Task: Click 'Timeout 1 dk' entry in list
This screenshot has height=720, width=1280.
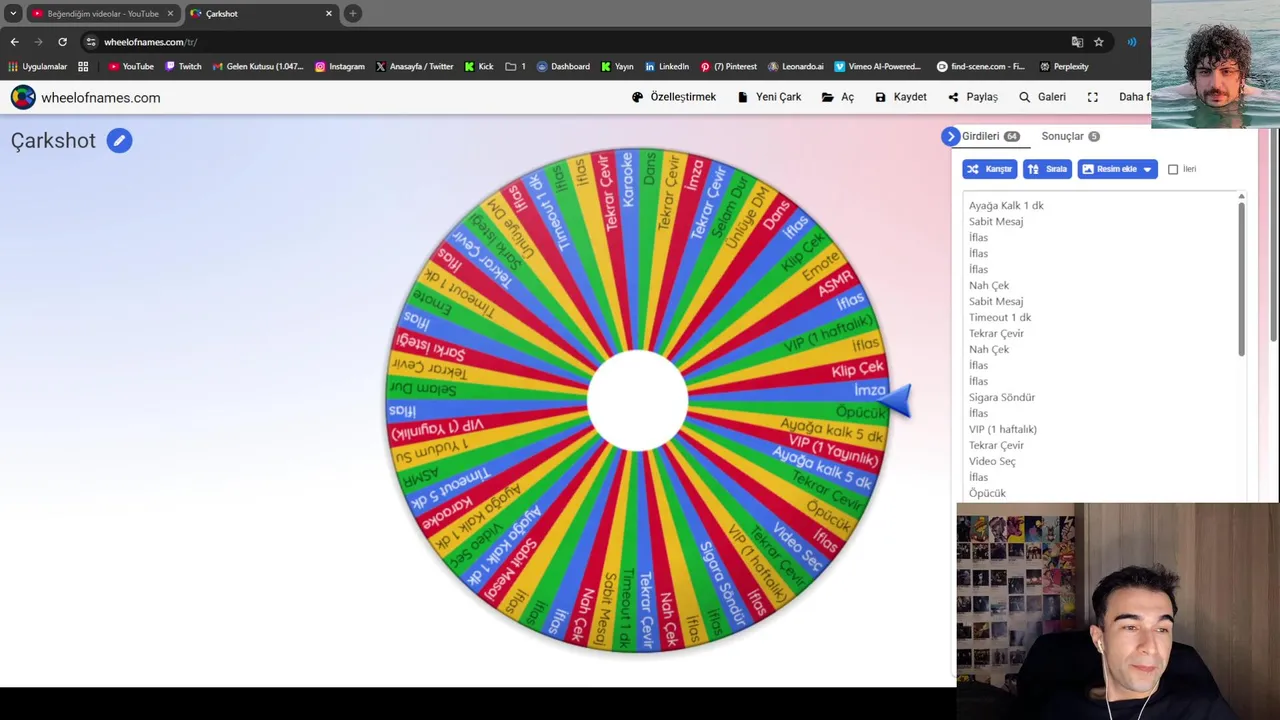Action: point(1000,317)
